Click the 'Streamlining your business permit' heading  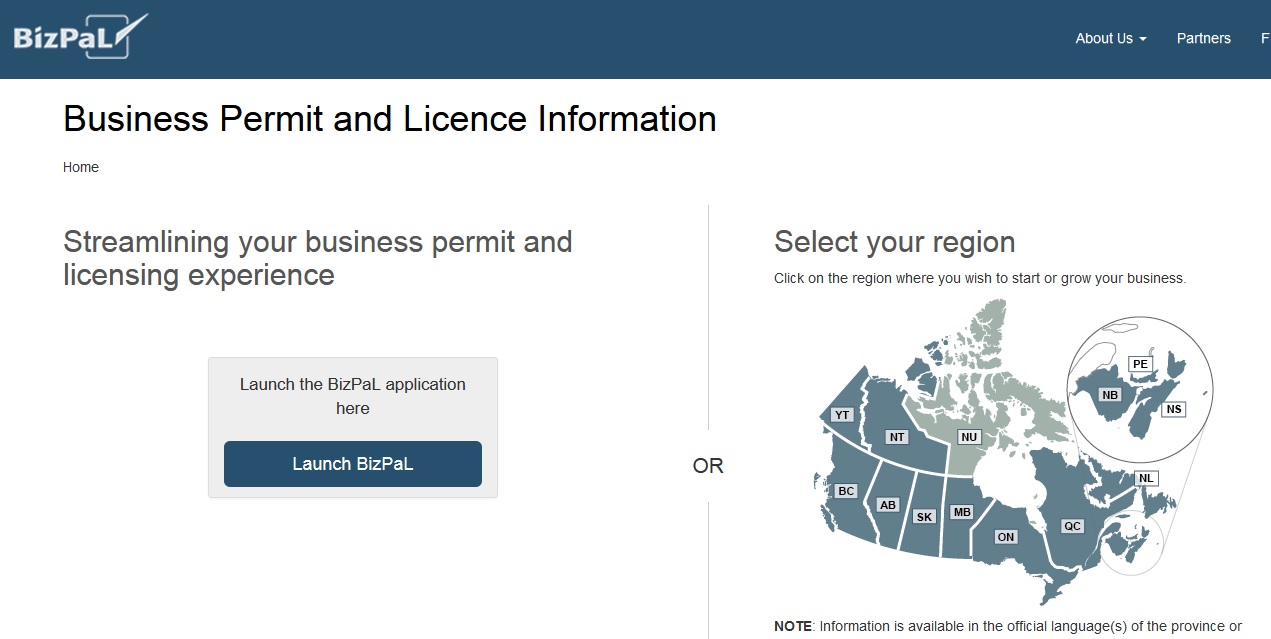[x=318, y=258]
